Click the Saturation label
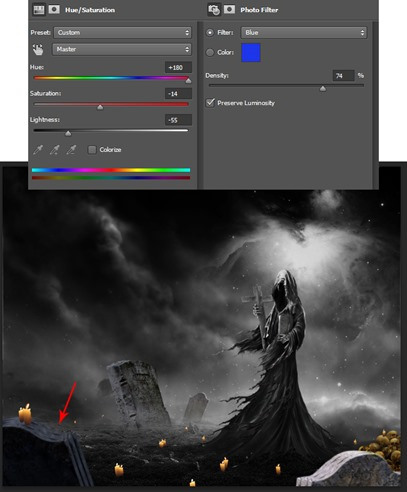 pyautogui.click(x=45, y=93)
